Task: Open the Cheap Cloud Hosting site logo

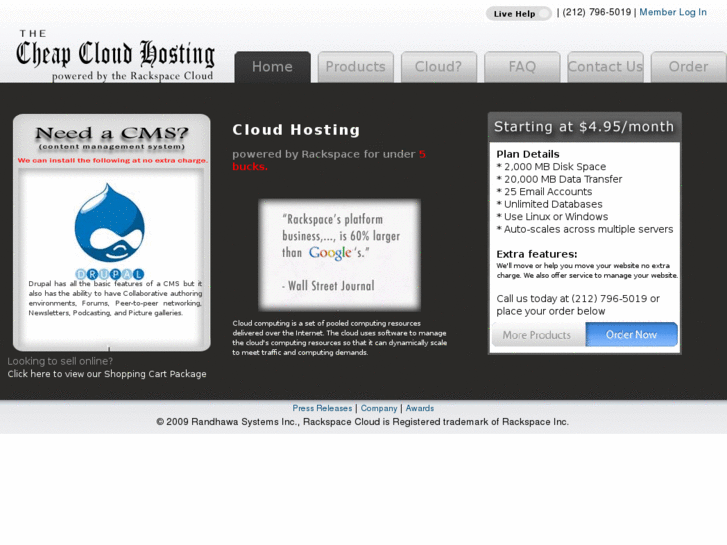Action: coord(115,56)
